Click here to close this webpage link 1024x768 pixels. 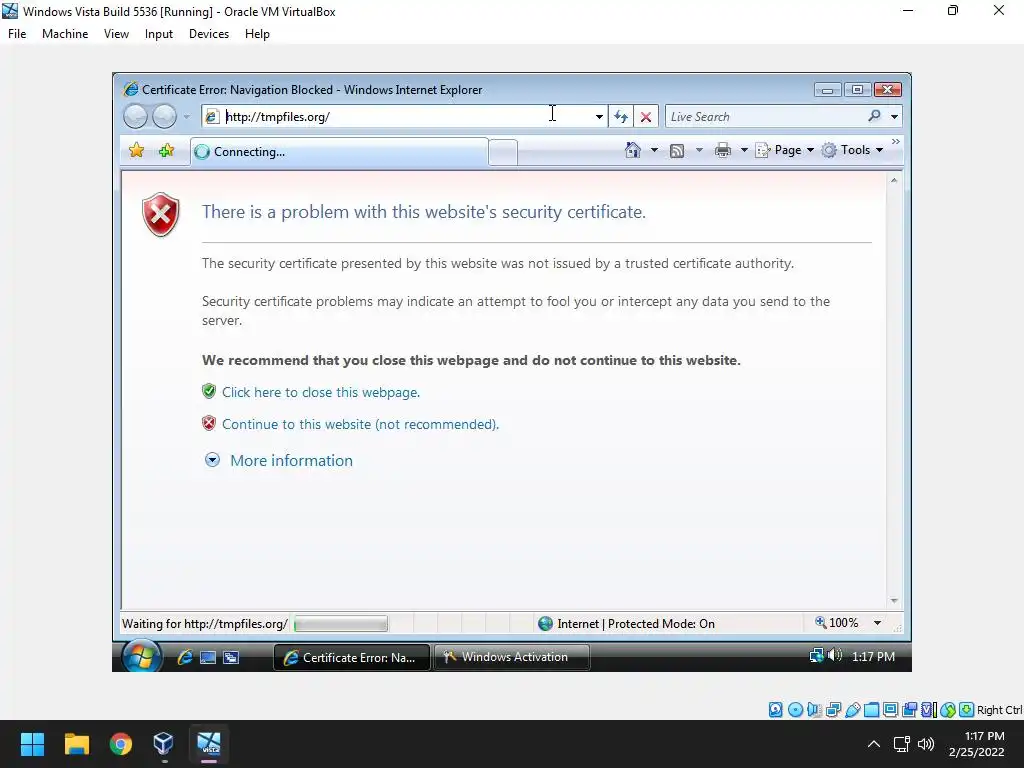point(321,392)
